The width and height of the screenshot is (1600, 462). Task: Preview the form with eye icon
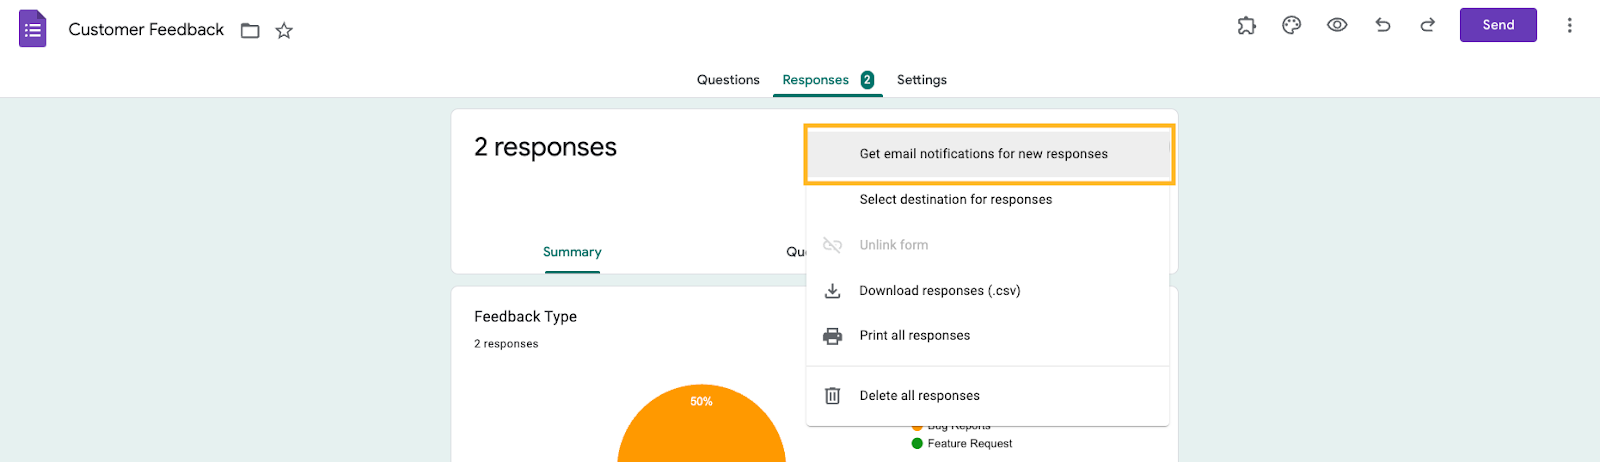[x=1337, y=25]
